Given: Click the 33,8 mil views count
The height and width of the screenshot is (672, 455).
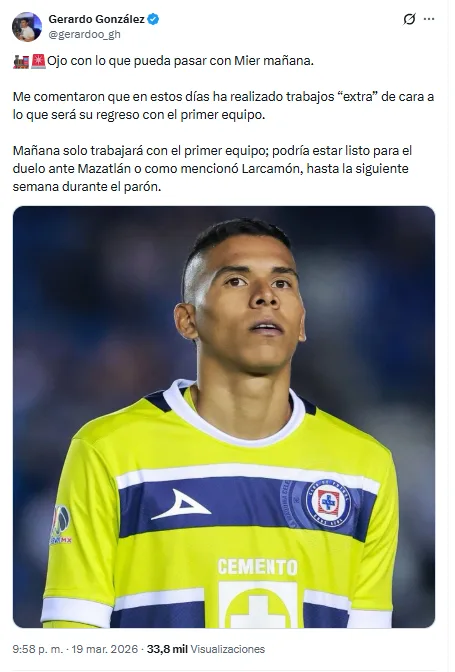Looking at the screenshot, I should (x=167, y=649).
